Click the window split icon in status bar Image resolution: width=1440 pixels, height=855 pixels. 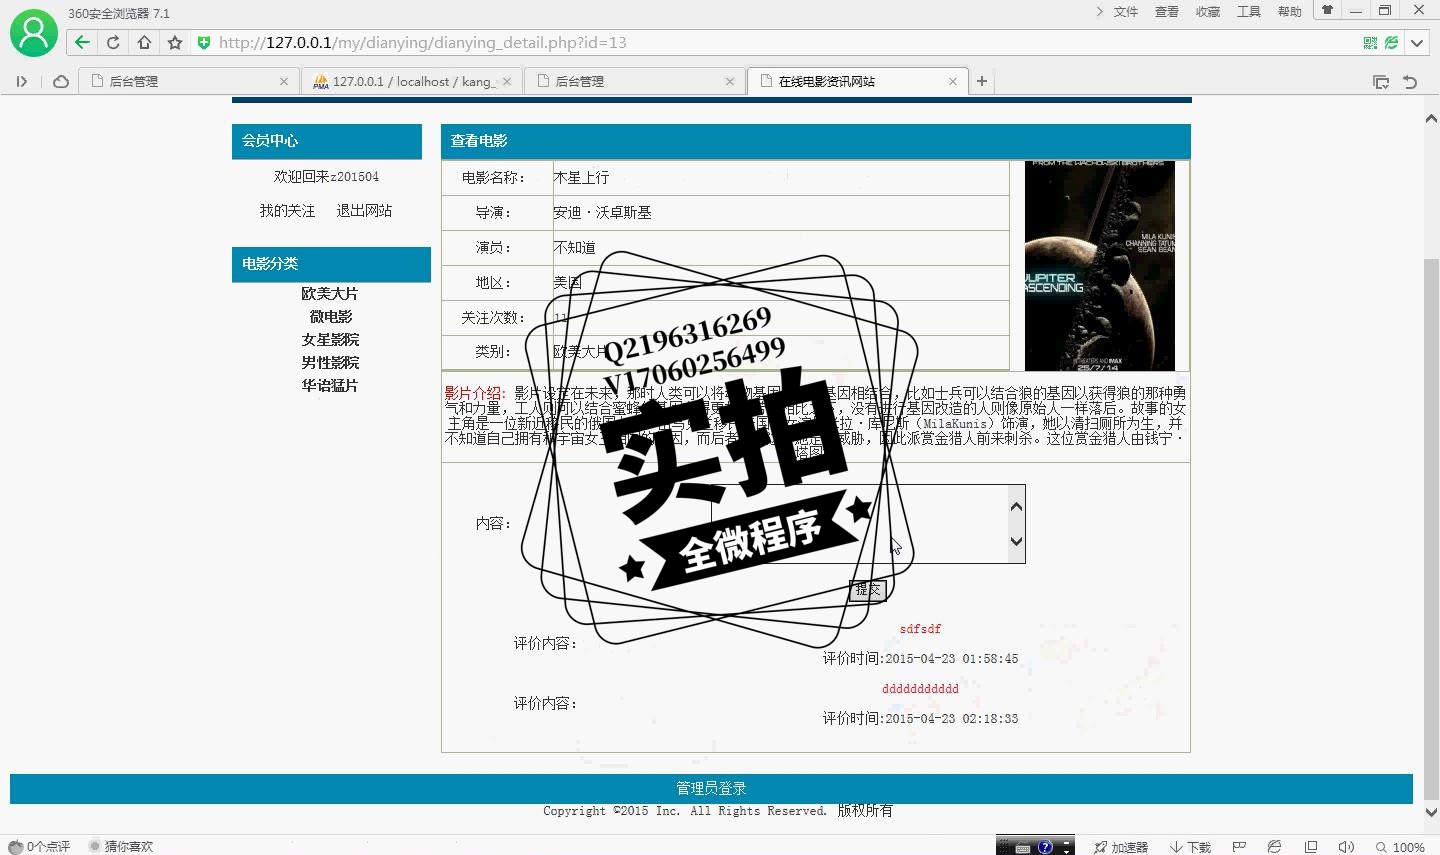tap(1311, 847)
